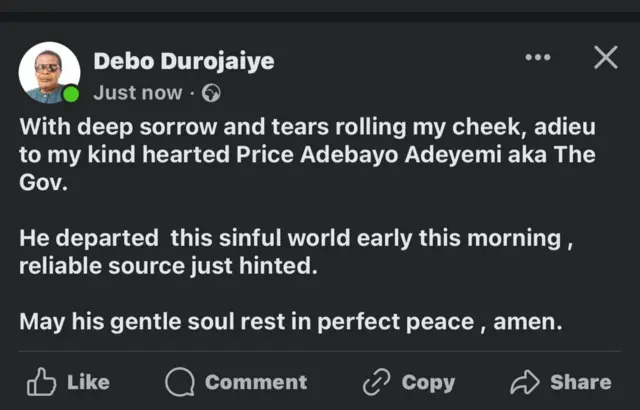
Task: Click the arrow Share icon
Action: coord(525,382)
